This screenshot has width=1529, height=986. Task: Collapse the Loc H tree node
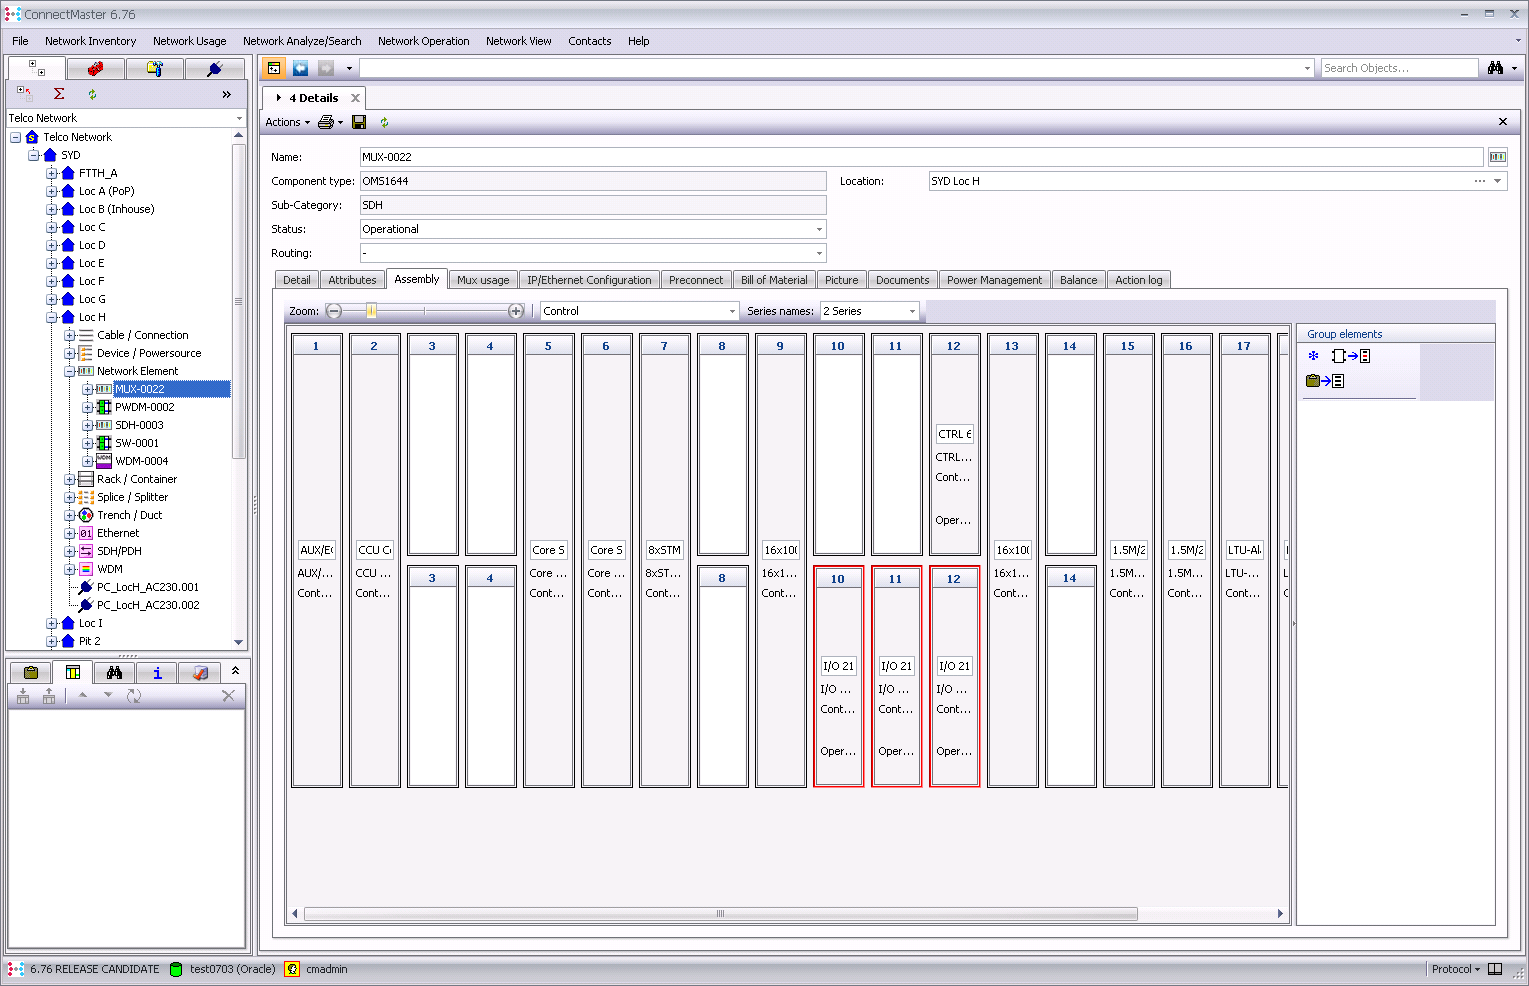click(52, 317)
